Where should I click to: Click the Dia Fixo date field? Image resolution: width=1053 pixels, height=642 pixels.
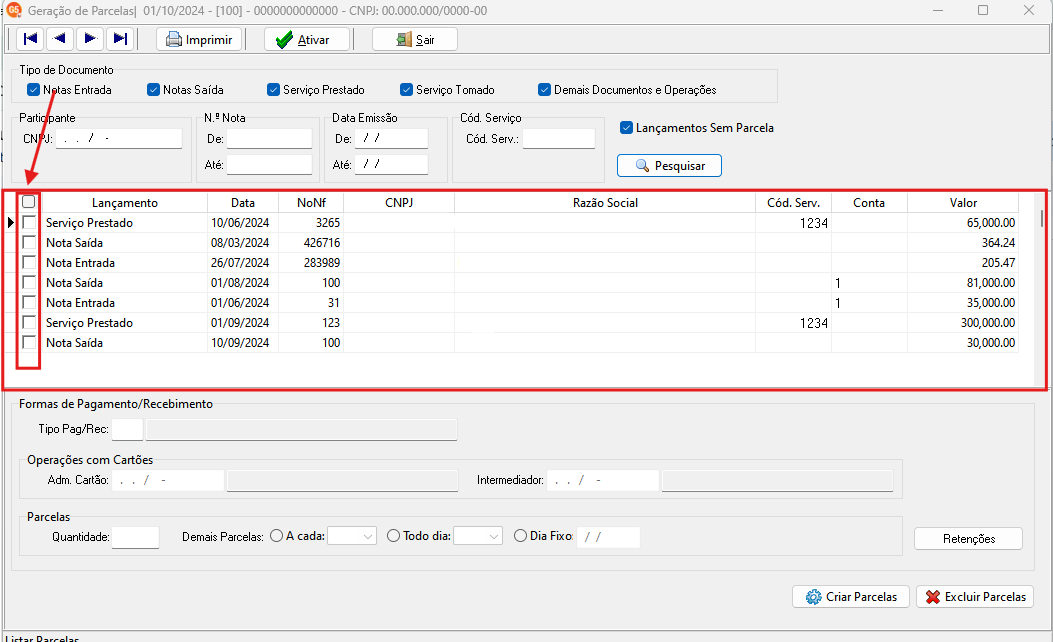608,537
